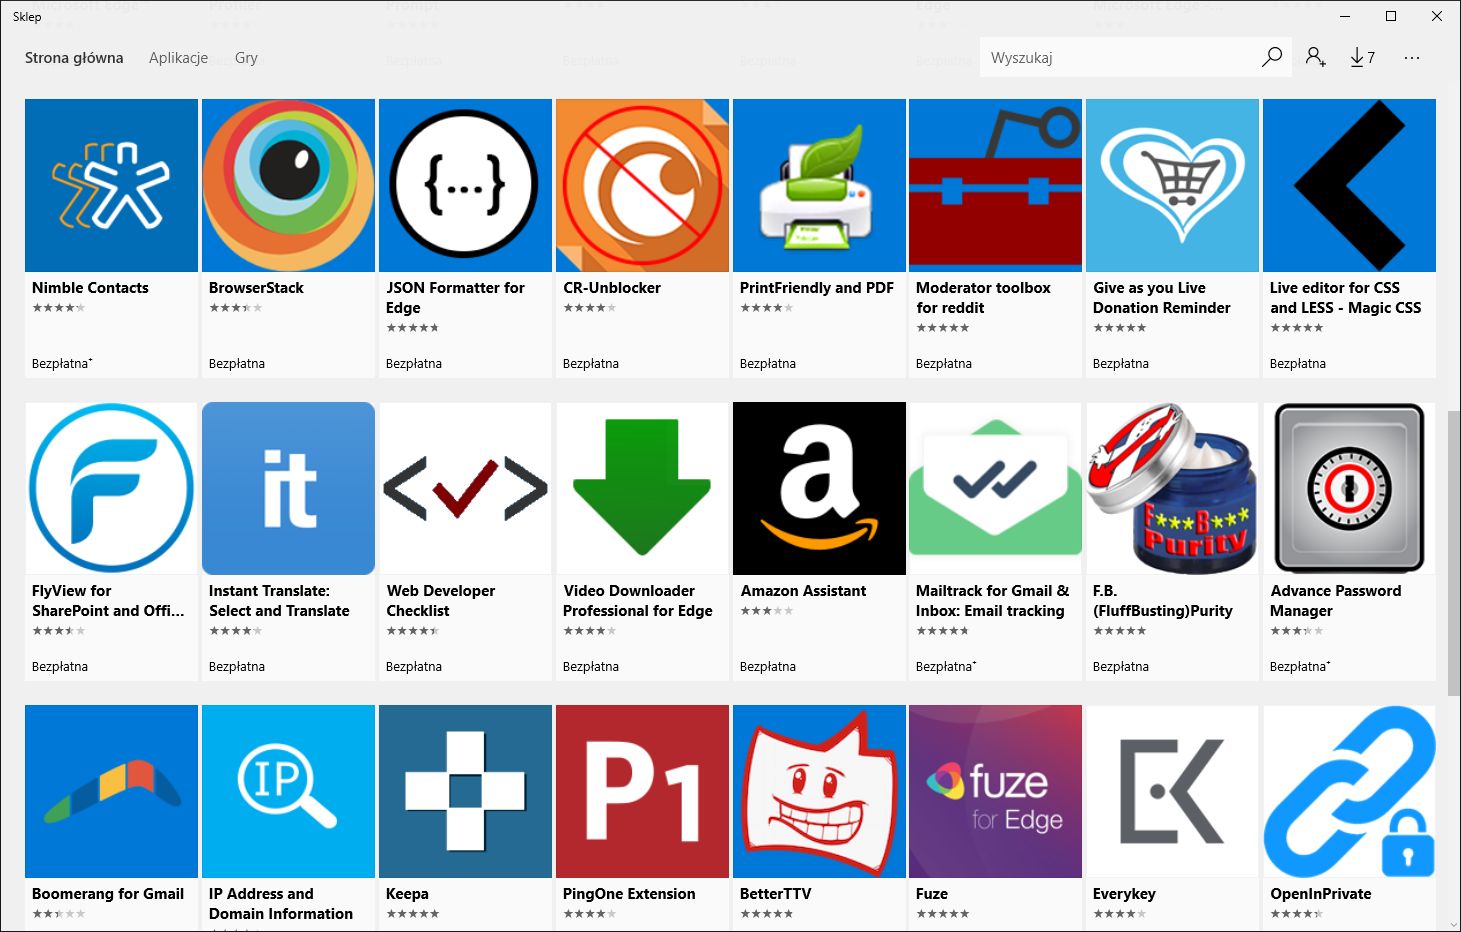Click the search magnifier icon

1271,57
